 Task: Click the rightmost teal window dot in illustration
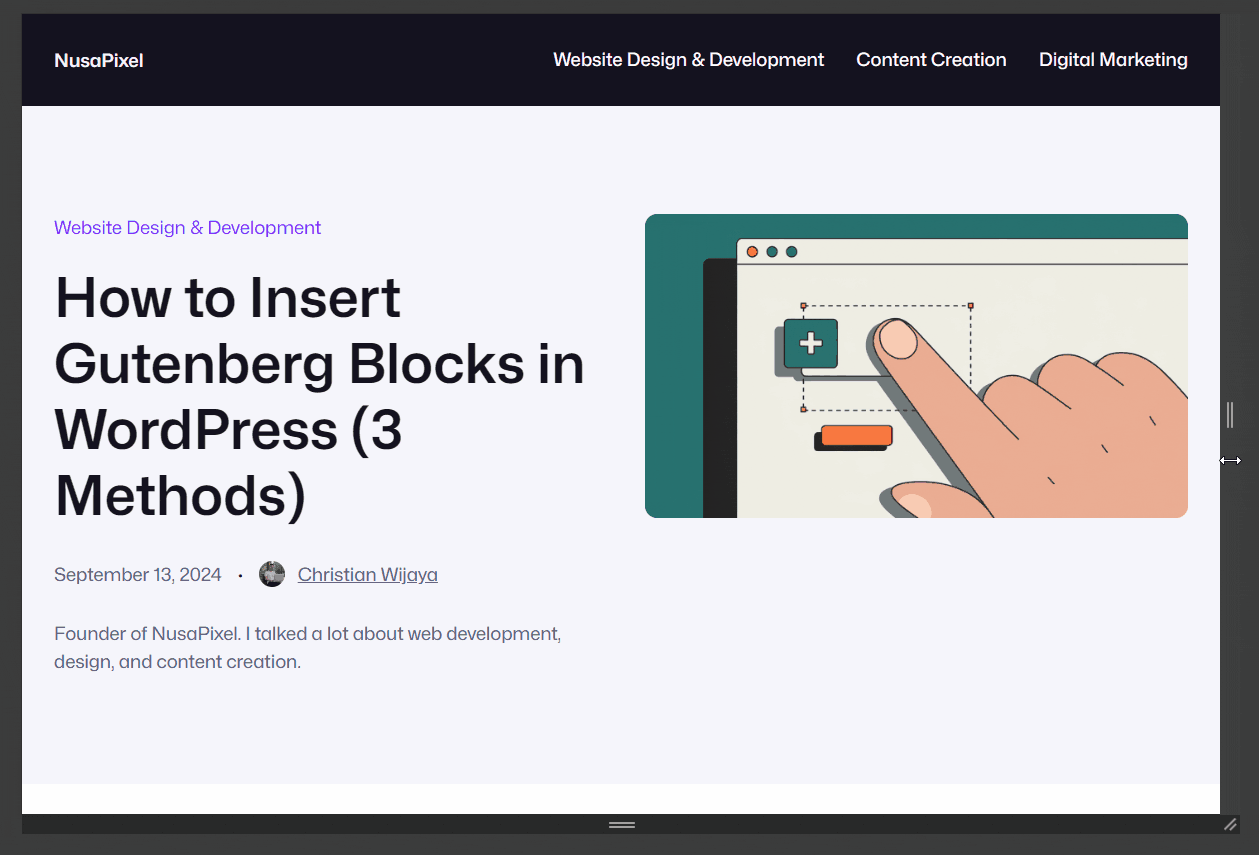pos(792,252)
